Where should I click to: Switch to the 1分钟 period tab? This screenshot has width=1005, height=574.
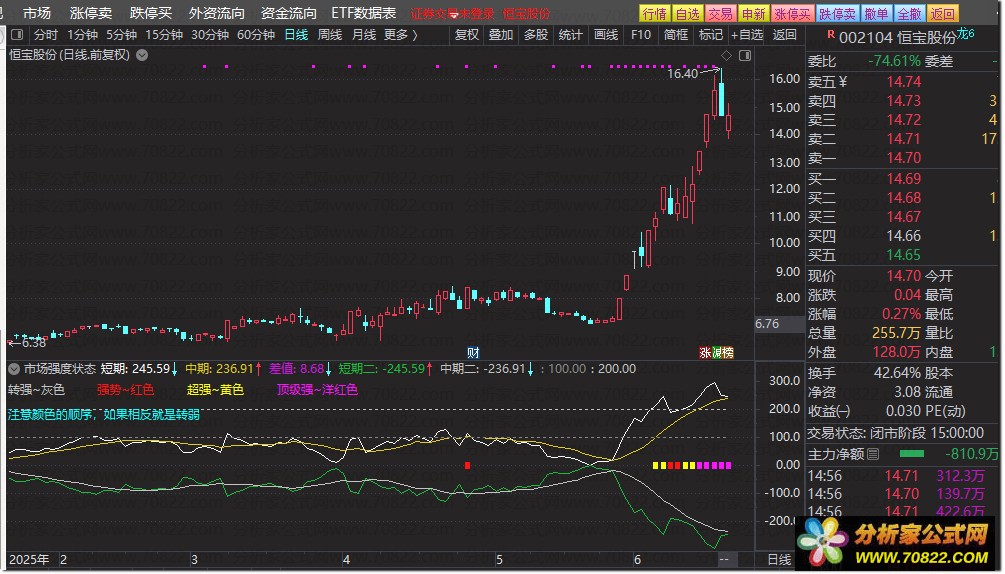tap(82, 35)
